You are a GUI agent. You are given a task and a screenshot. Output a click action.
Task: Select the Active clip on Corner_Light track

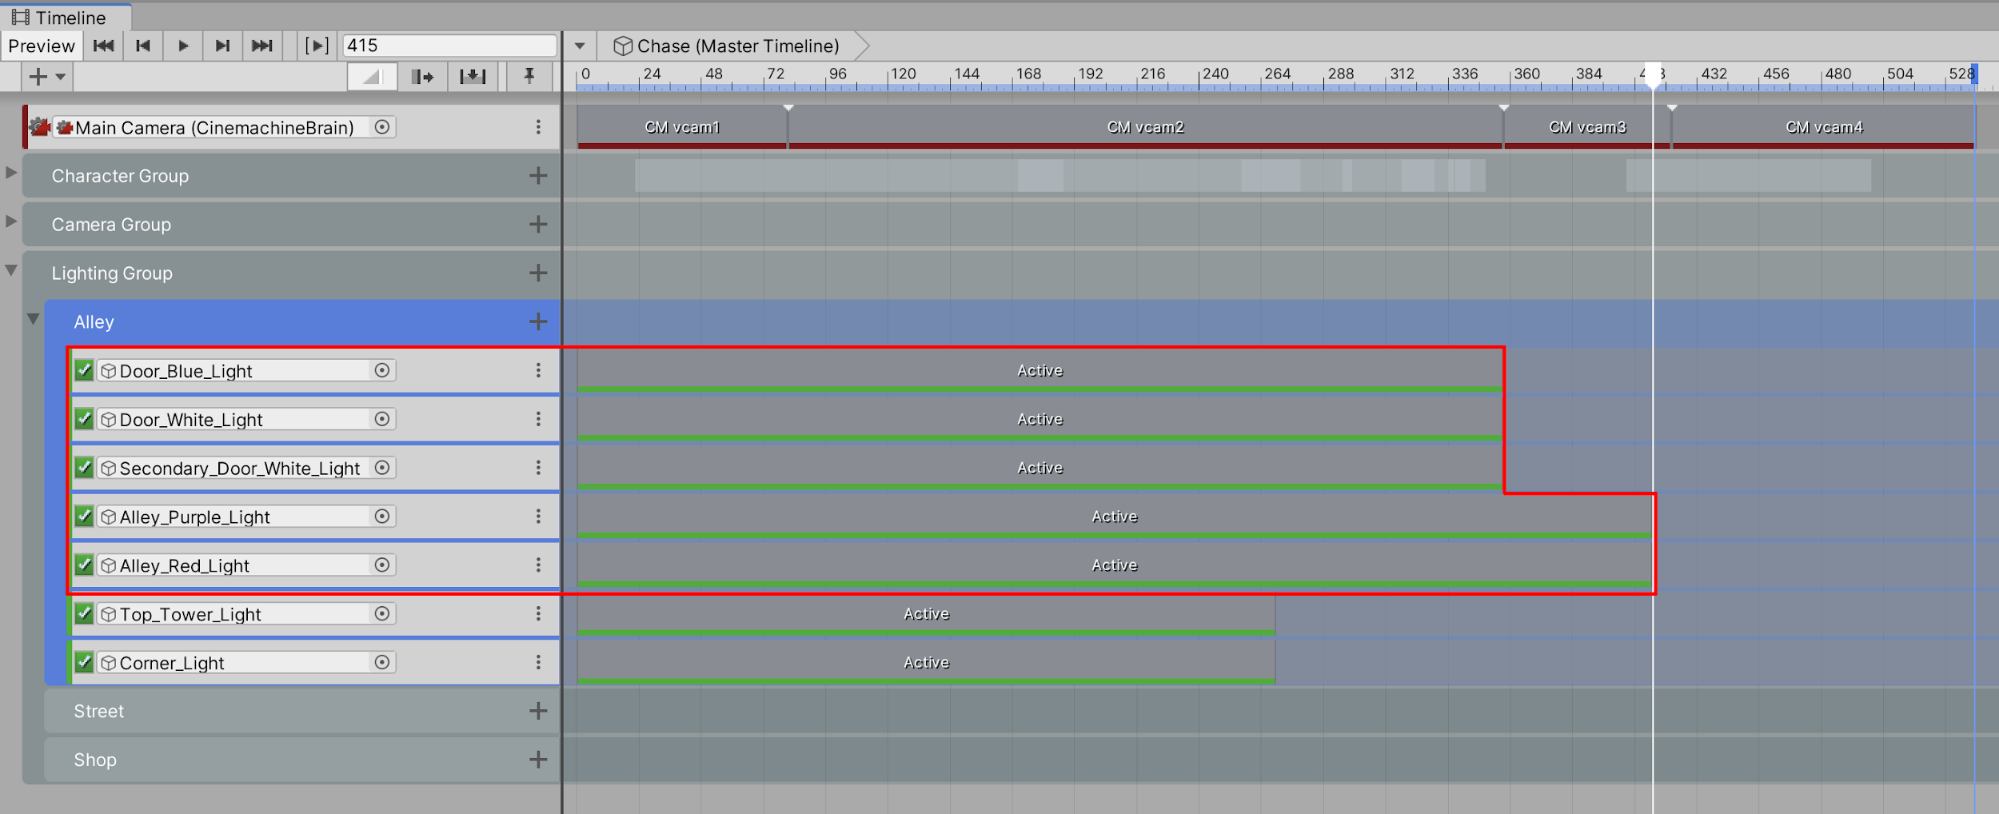pyautogui.click(x=926, y=662)
